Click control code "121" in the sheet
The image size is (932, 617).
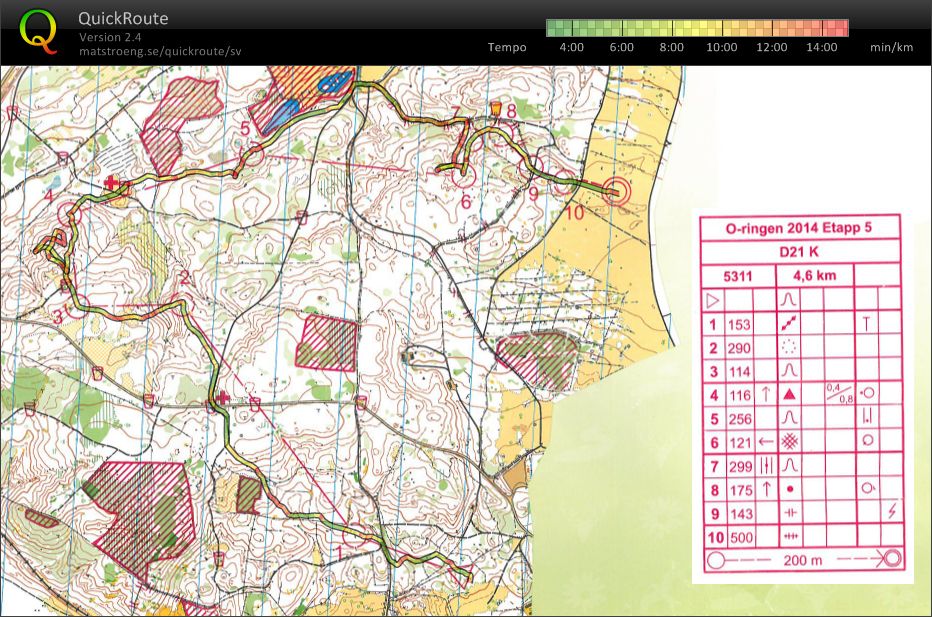point(739,443)
